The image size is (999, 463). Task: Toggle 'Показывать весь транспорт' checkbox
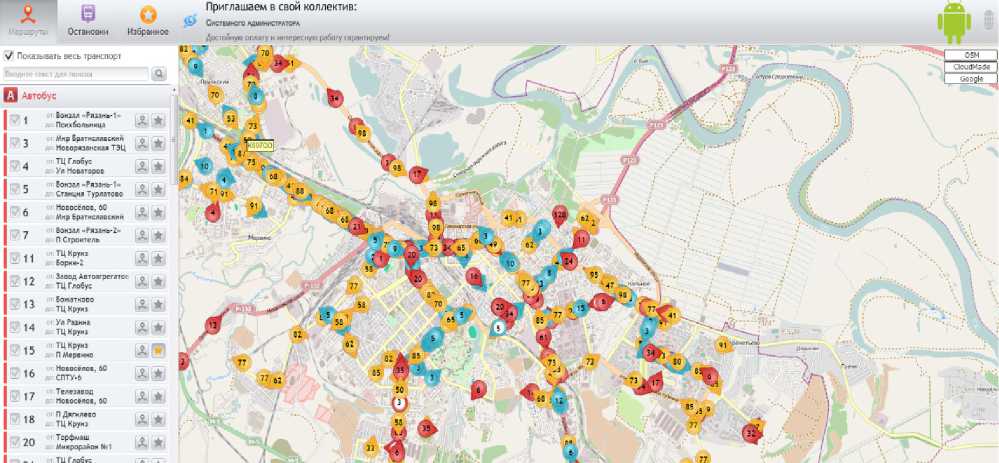(10, 56)
